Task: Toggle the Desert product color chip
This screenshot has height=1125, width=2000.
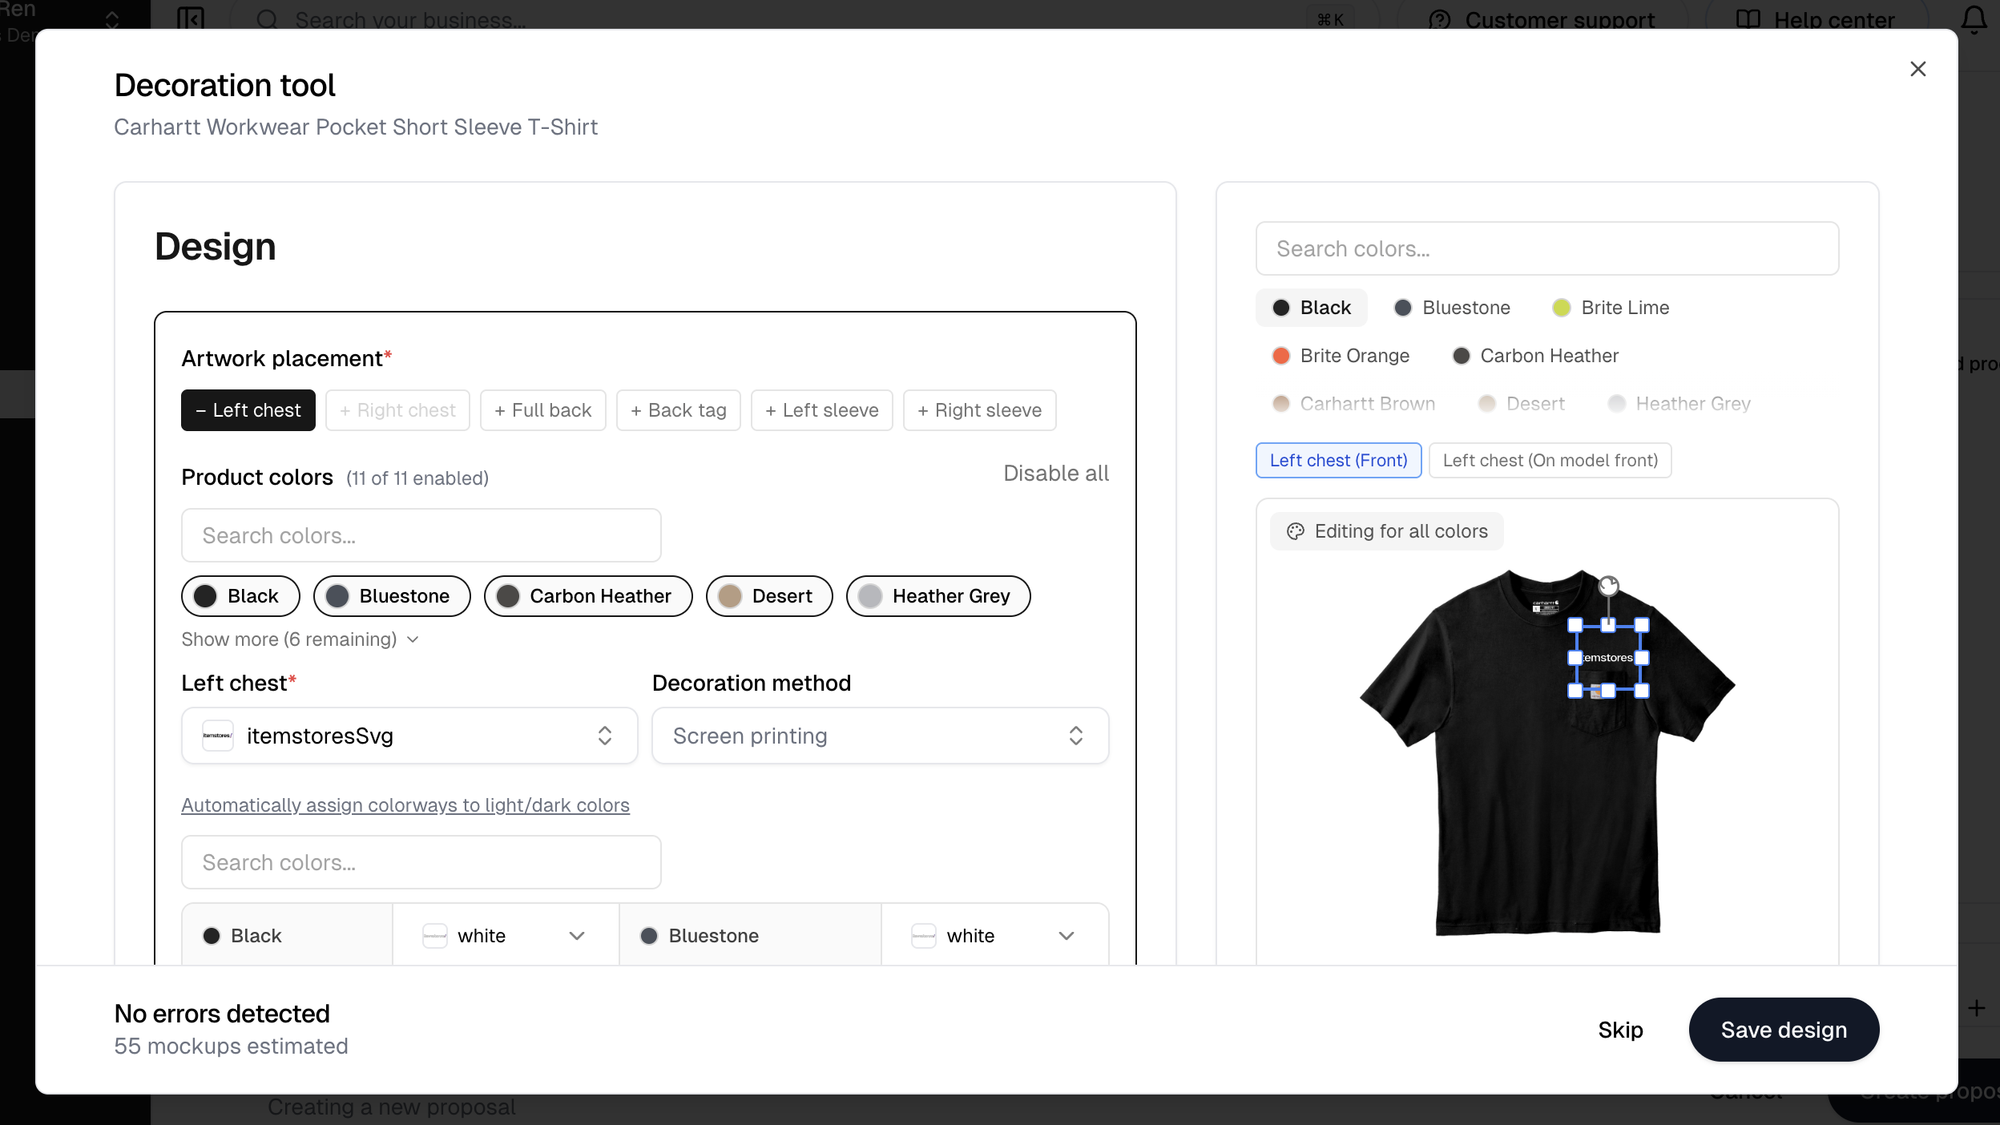Action: pyautogui.click(x=769, y=596)
